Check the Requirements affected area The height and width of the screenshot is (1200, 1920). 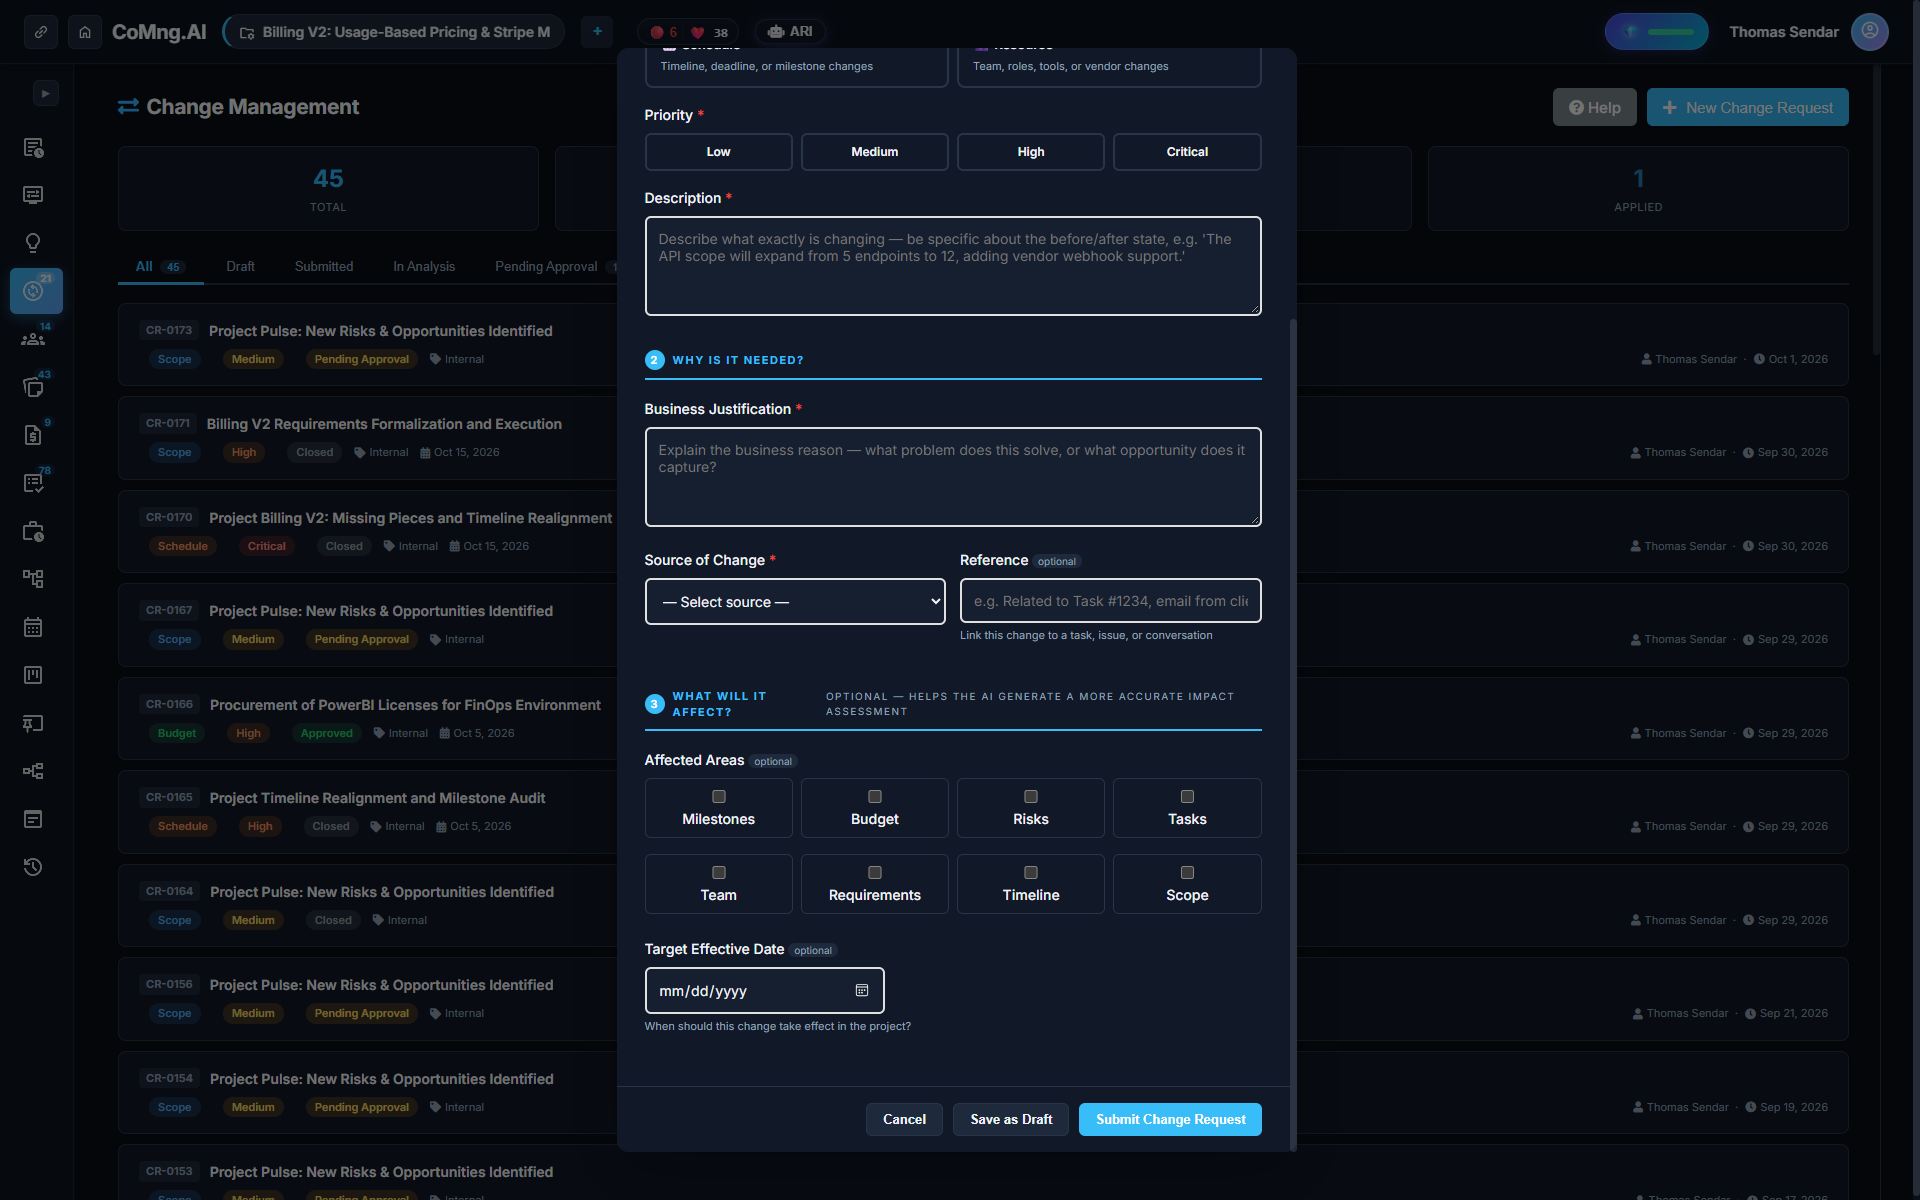point(875,873)
